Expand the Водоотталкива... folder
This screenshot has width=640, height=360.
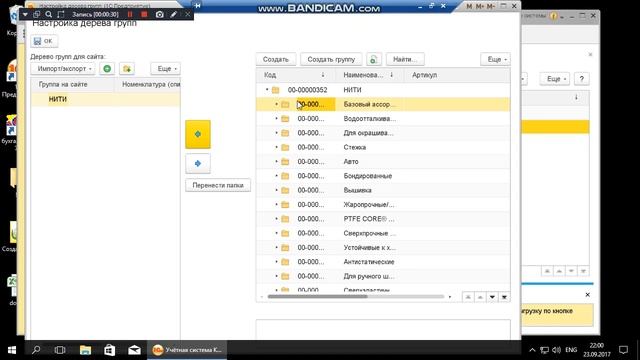[x=276, y=118]
